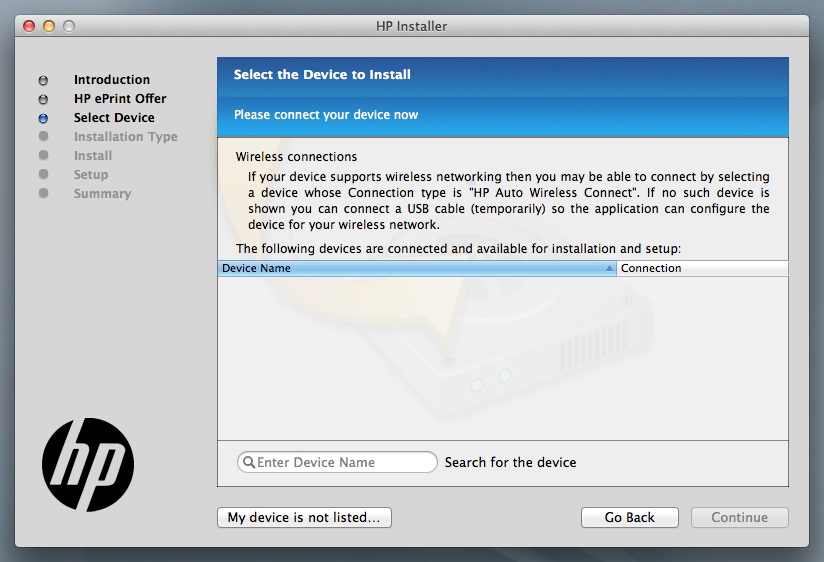Click the grey bullet beside Installation Type
This screenshot has height=562, width=824.
click(43, 137)
